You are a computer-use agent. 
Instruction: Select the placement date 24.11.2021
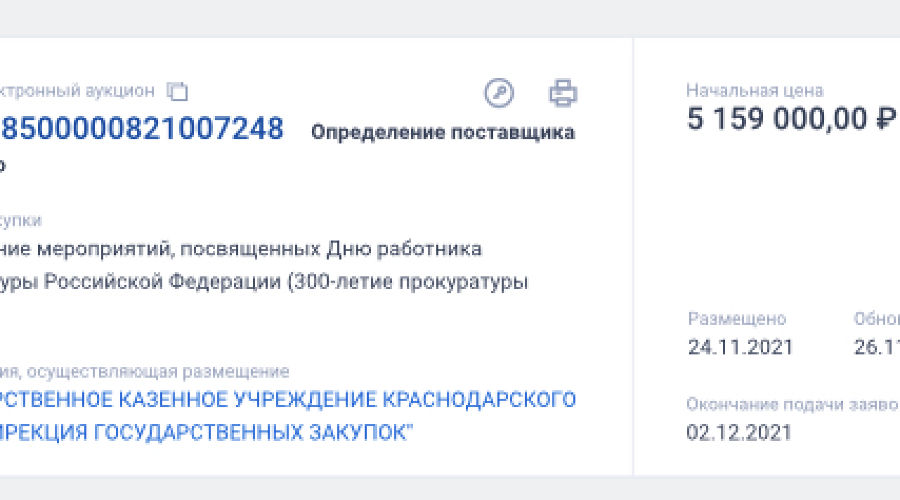[740, 347]
